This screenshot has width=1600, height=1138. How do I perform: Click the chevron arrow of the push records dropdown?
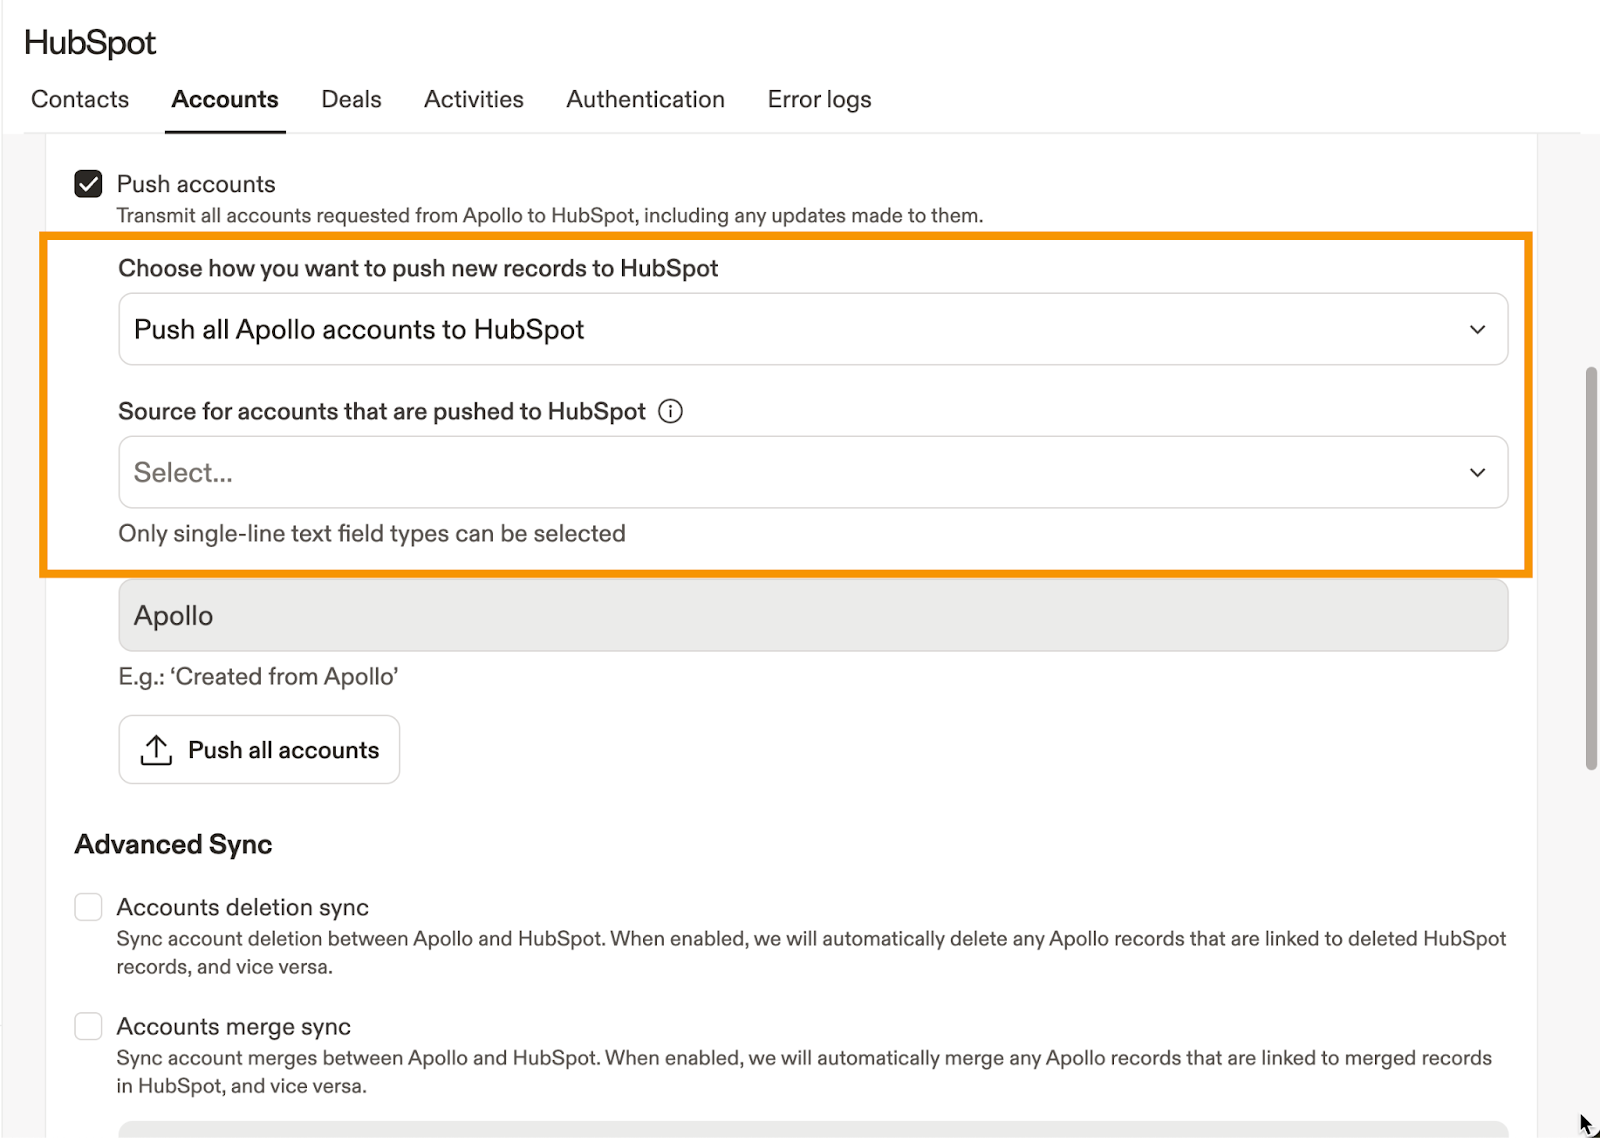[1477, 330]
